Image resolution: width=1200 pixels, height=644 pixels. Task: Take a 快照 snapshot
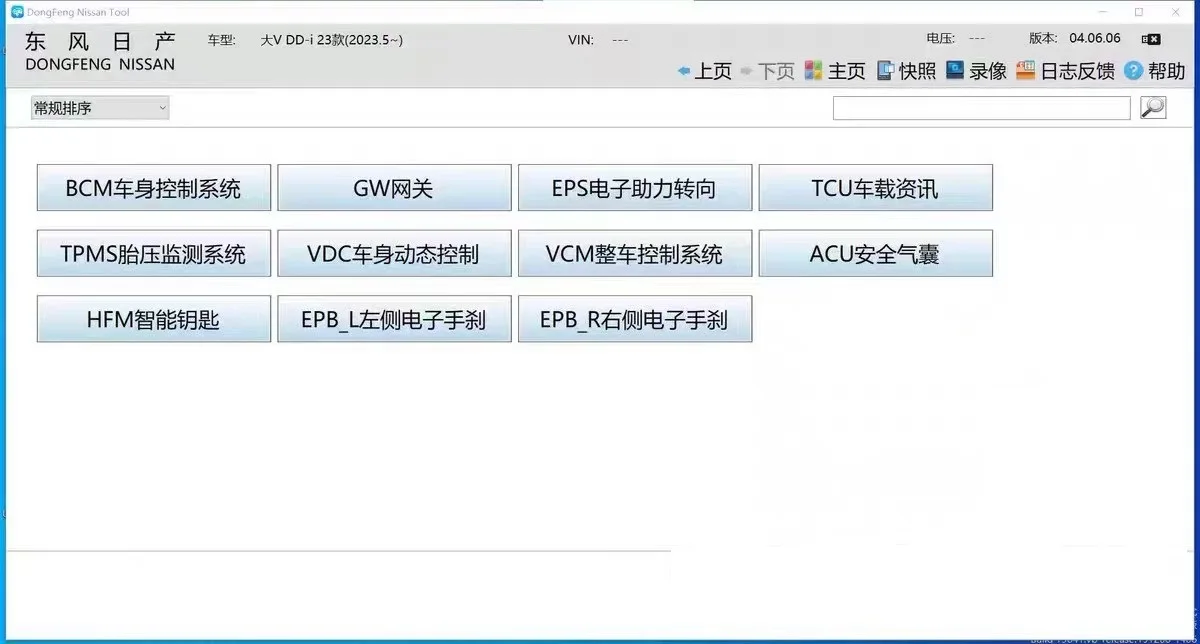point(917,71)
